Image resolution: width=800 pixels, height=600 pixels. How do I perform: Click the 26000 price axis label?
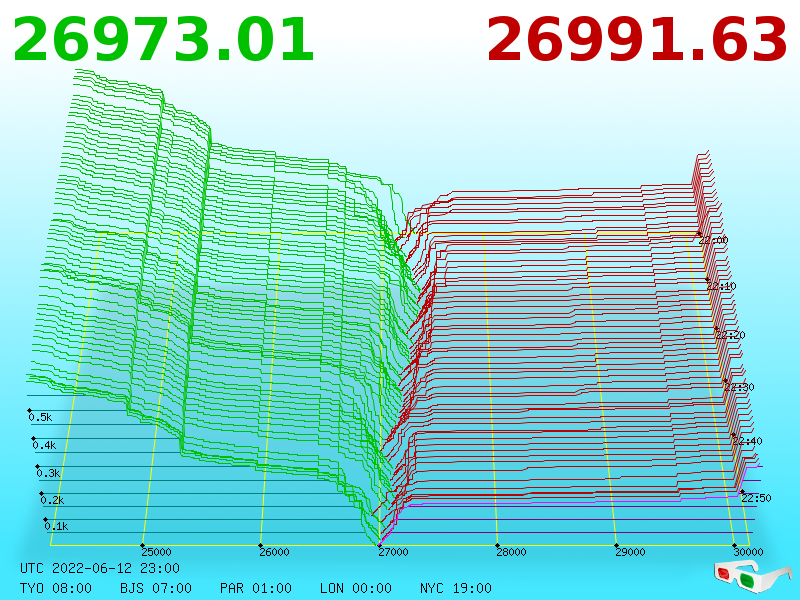(x=274, y=552)
